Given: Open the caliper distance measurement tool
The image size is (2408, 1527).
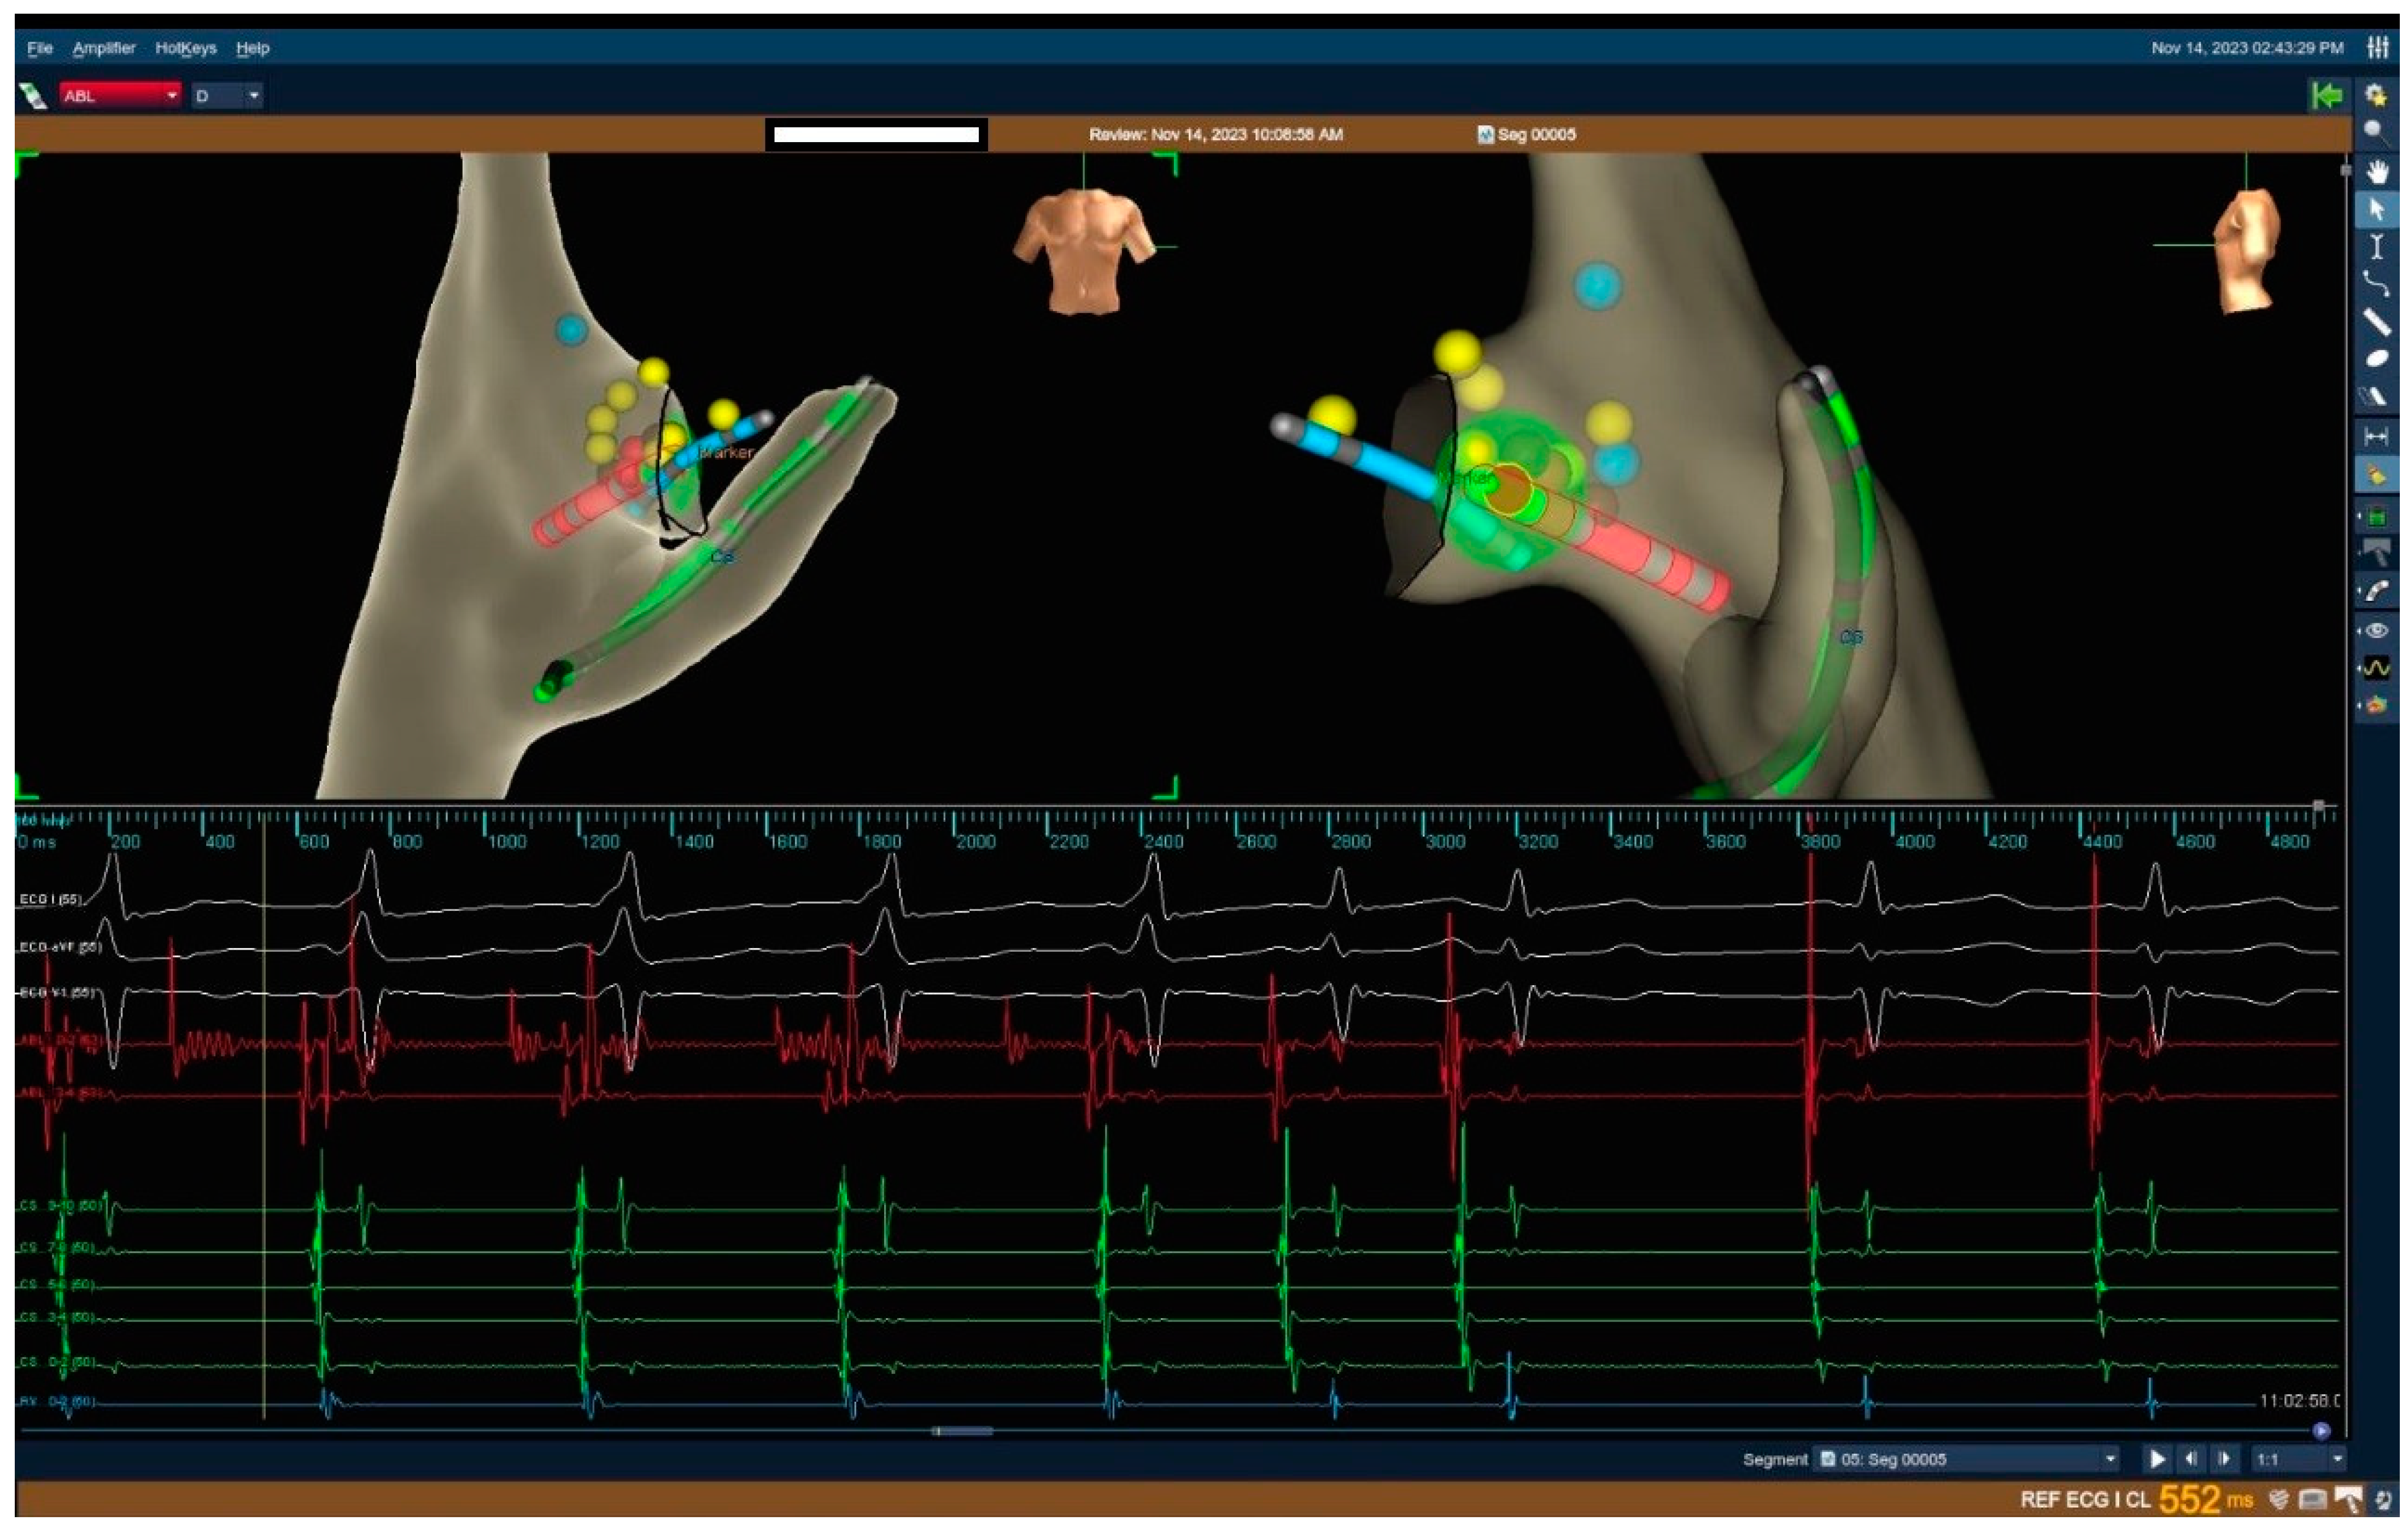Looking at the screenshot, I should (x=2376, y=436).
